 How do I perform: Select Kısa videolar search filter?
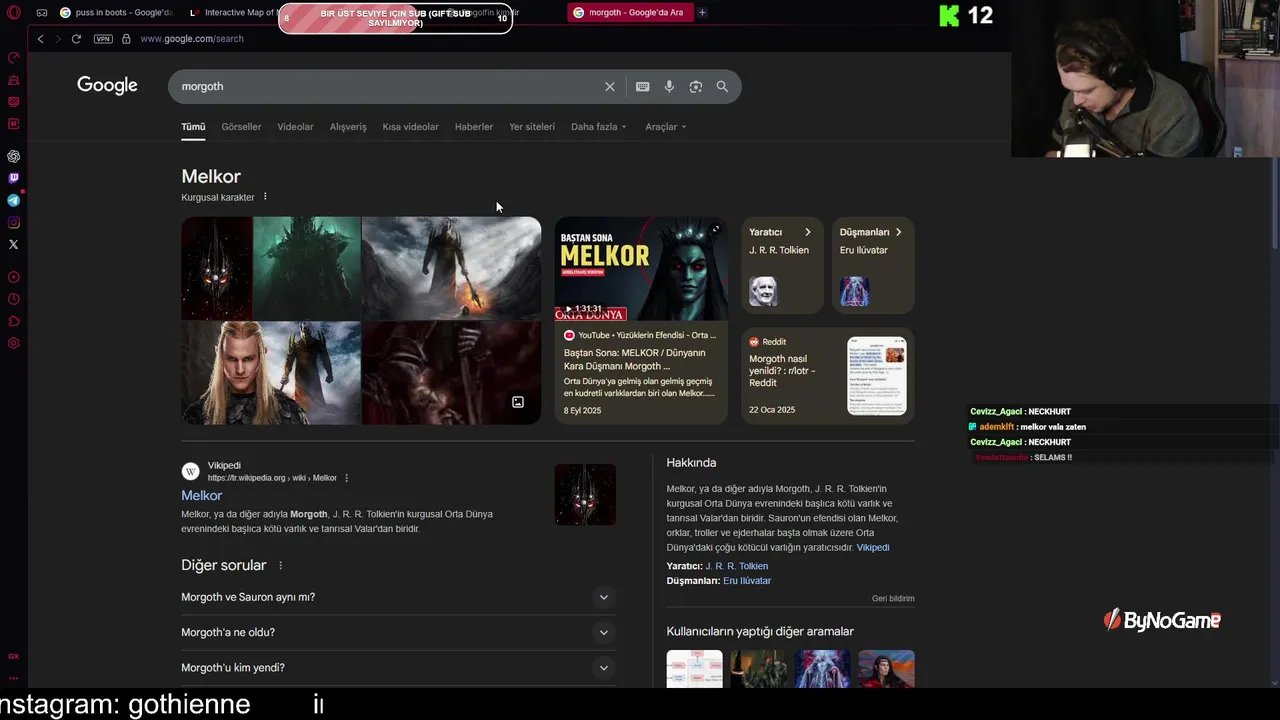(x=410, y=127)
